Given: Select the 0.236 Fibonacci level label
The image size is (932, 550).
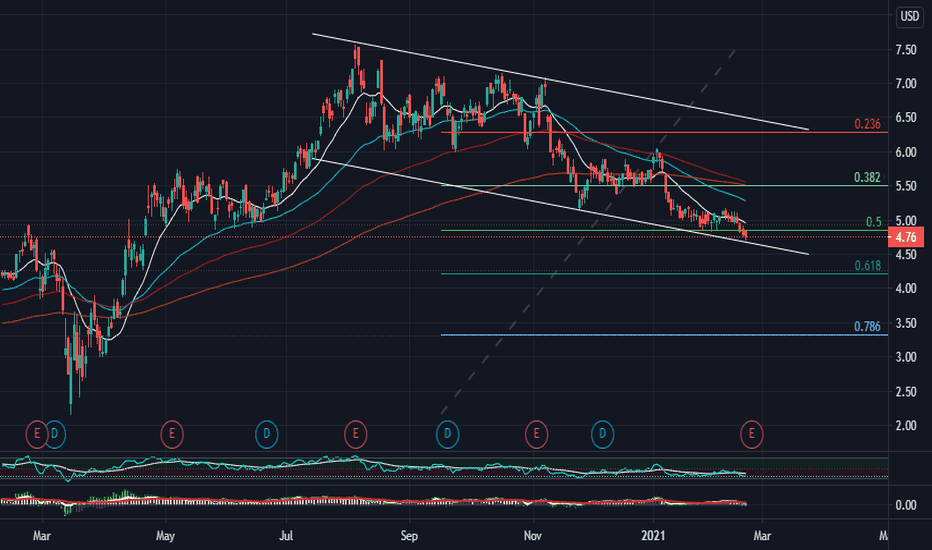Looking at the screenshot, I should tap(867, 124).
